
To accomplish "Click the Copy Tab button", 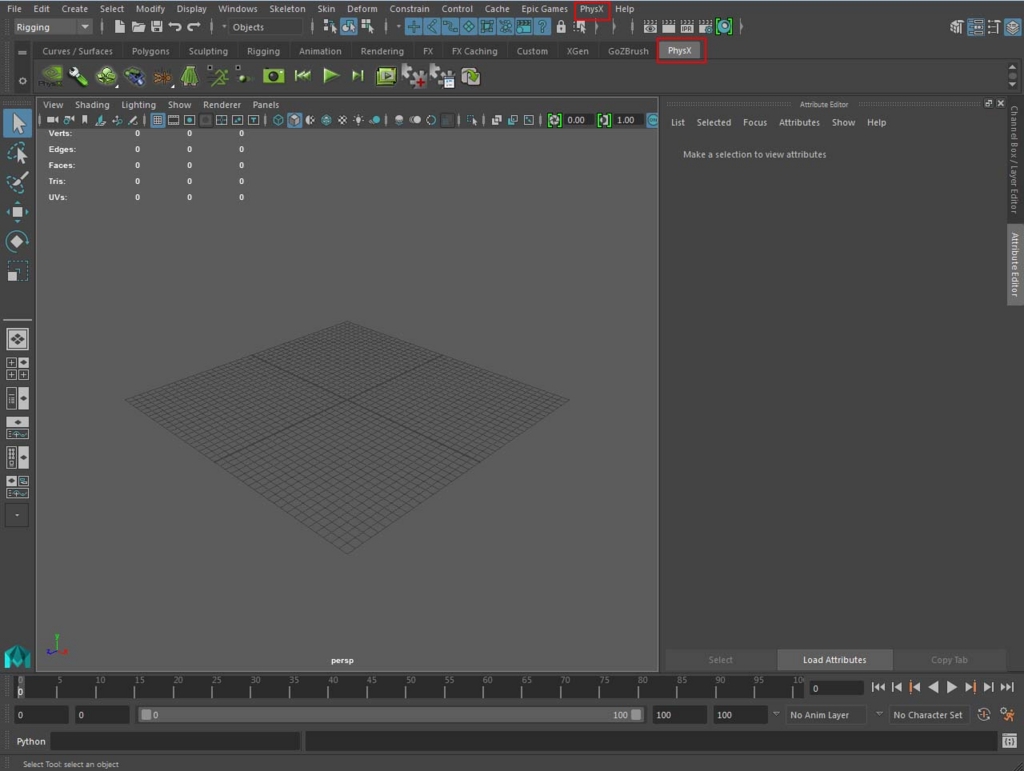I will 950,660.
